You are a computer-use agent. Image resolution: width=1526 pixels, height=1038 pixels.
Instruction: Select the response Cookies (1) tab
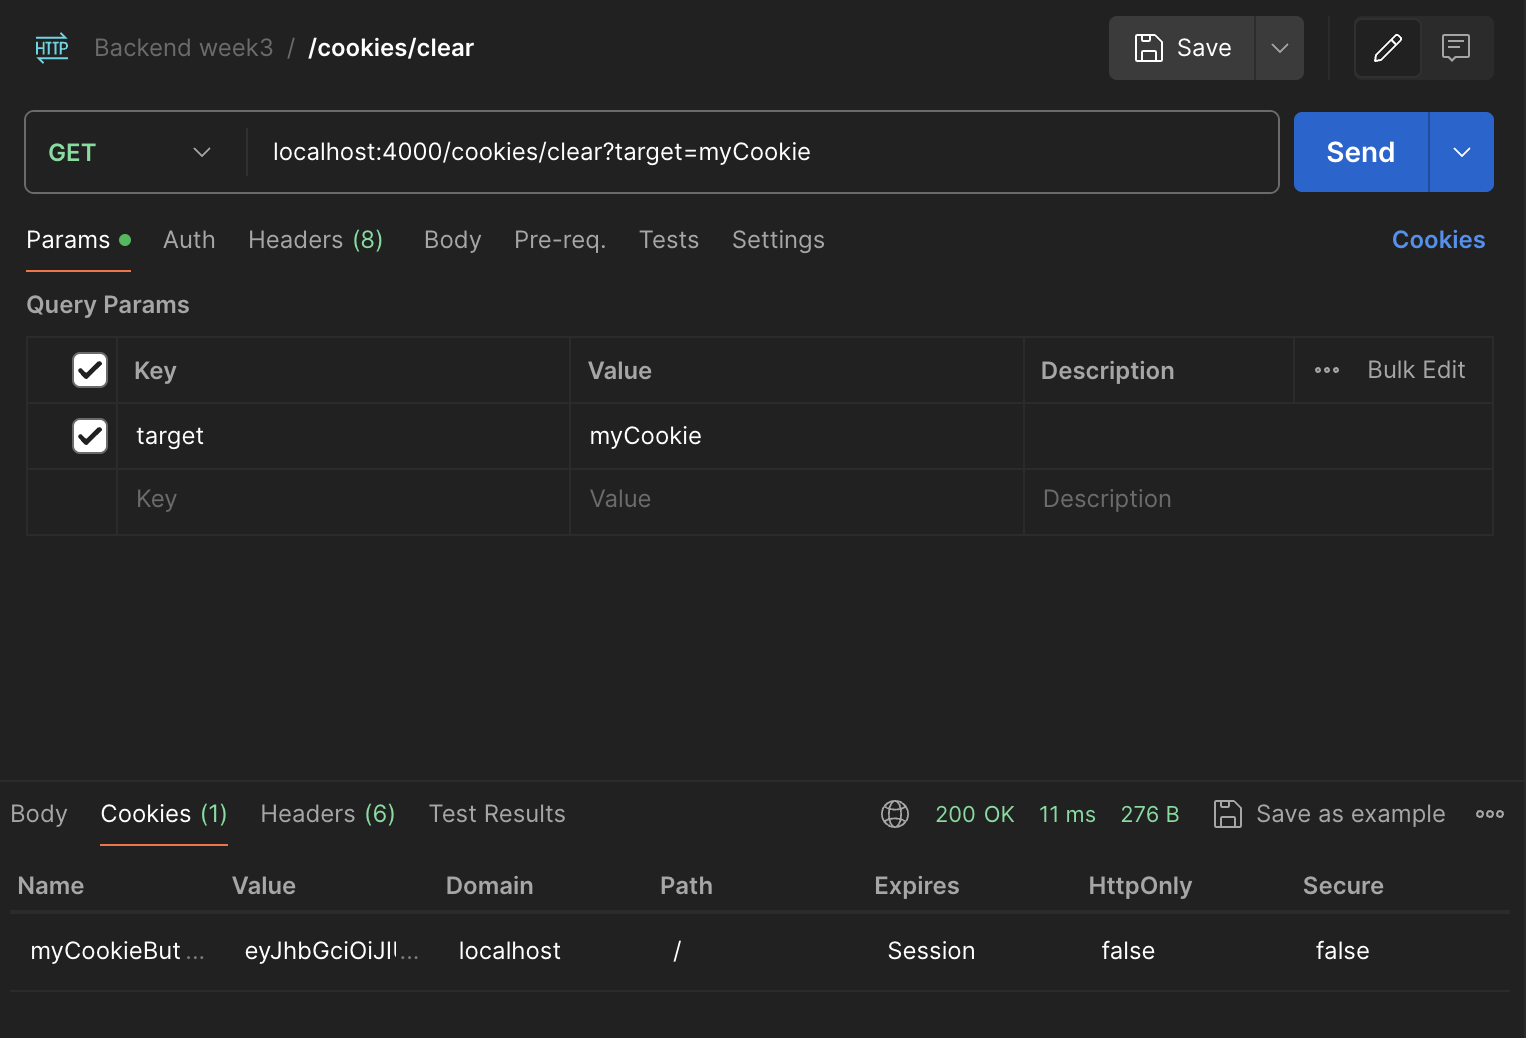click(x=164, y=814)
